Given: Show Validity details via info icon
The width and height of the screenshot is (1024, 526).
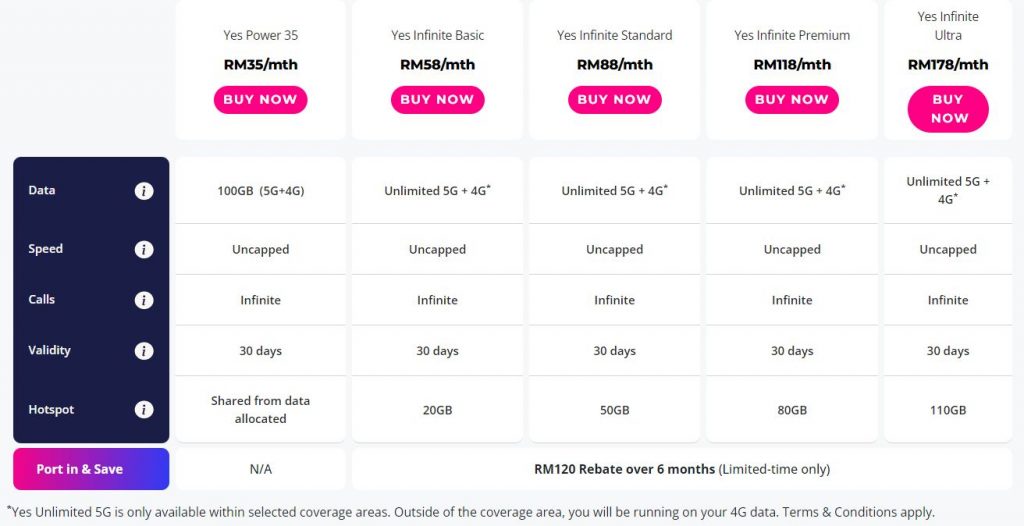Looking at the screenshot, I should coord(144,351).
